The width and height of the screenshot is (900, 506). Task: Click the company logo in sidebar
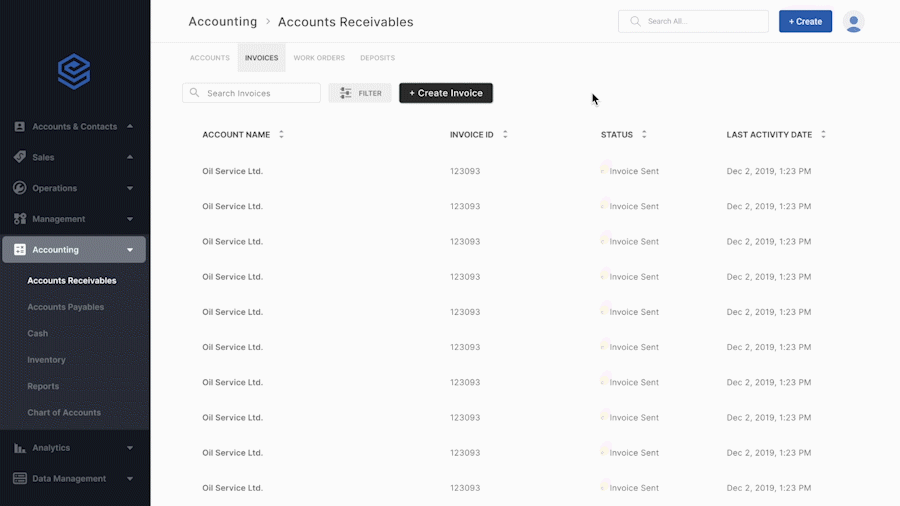74,71
